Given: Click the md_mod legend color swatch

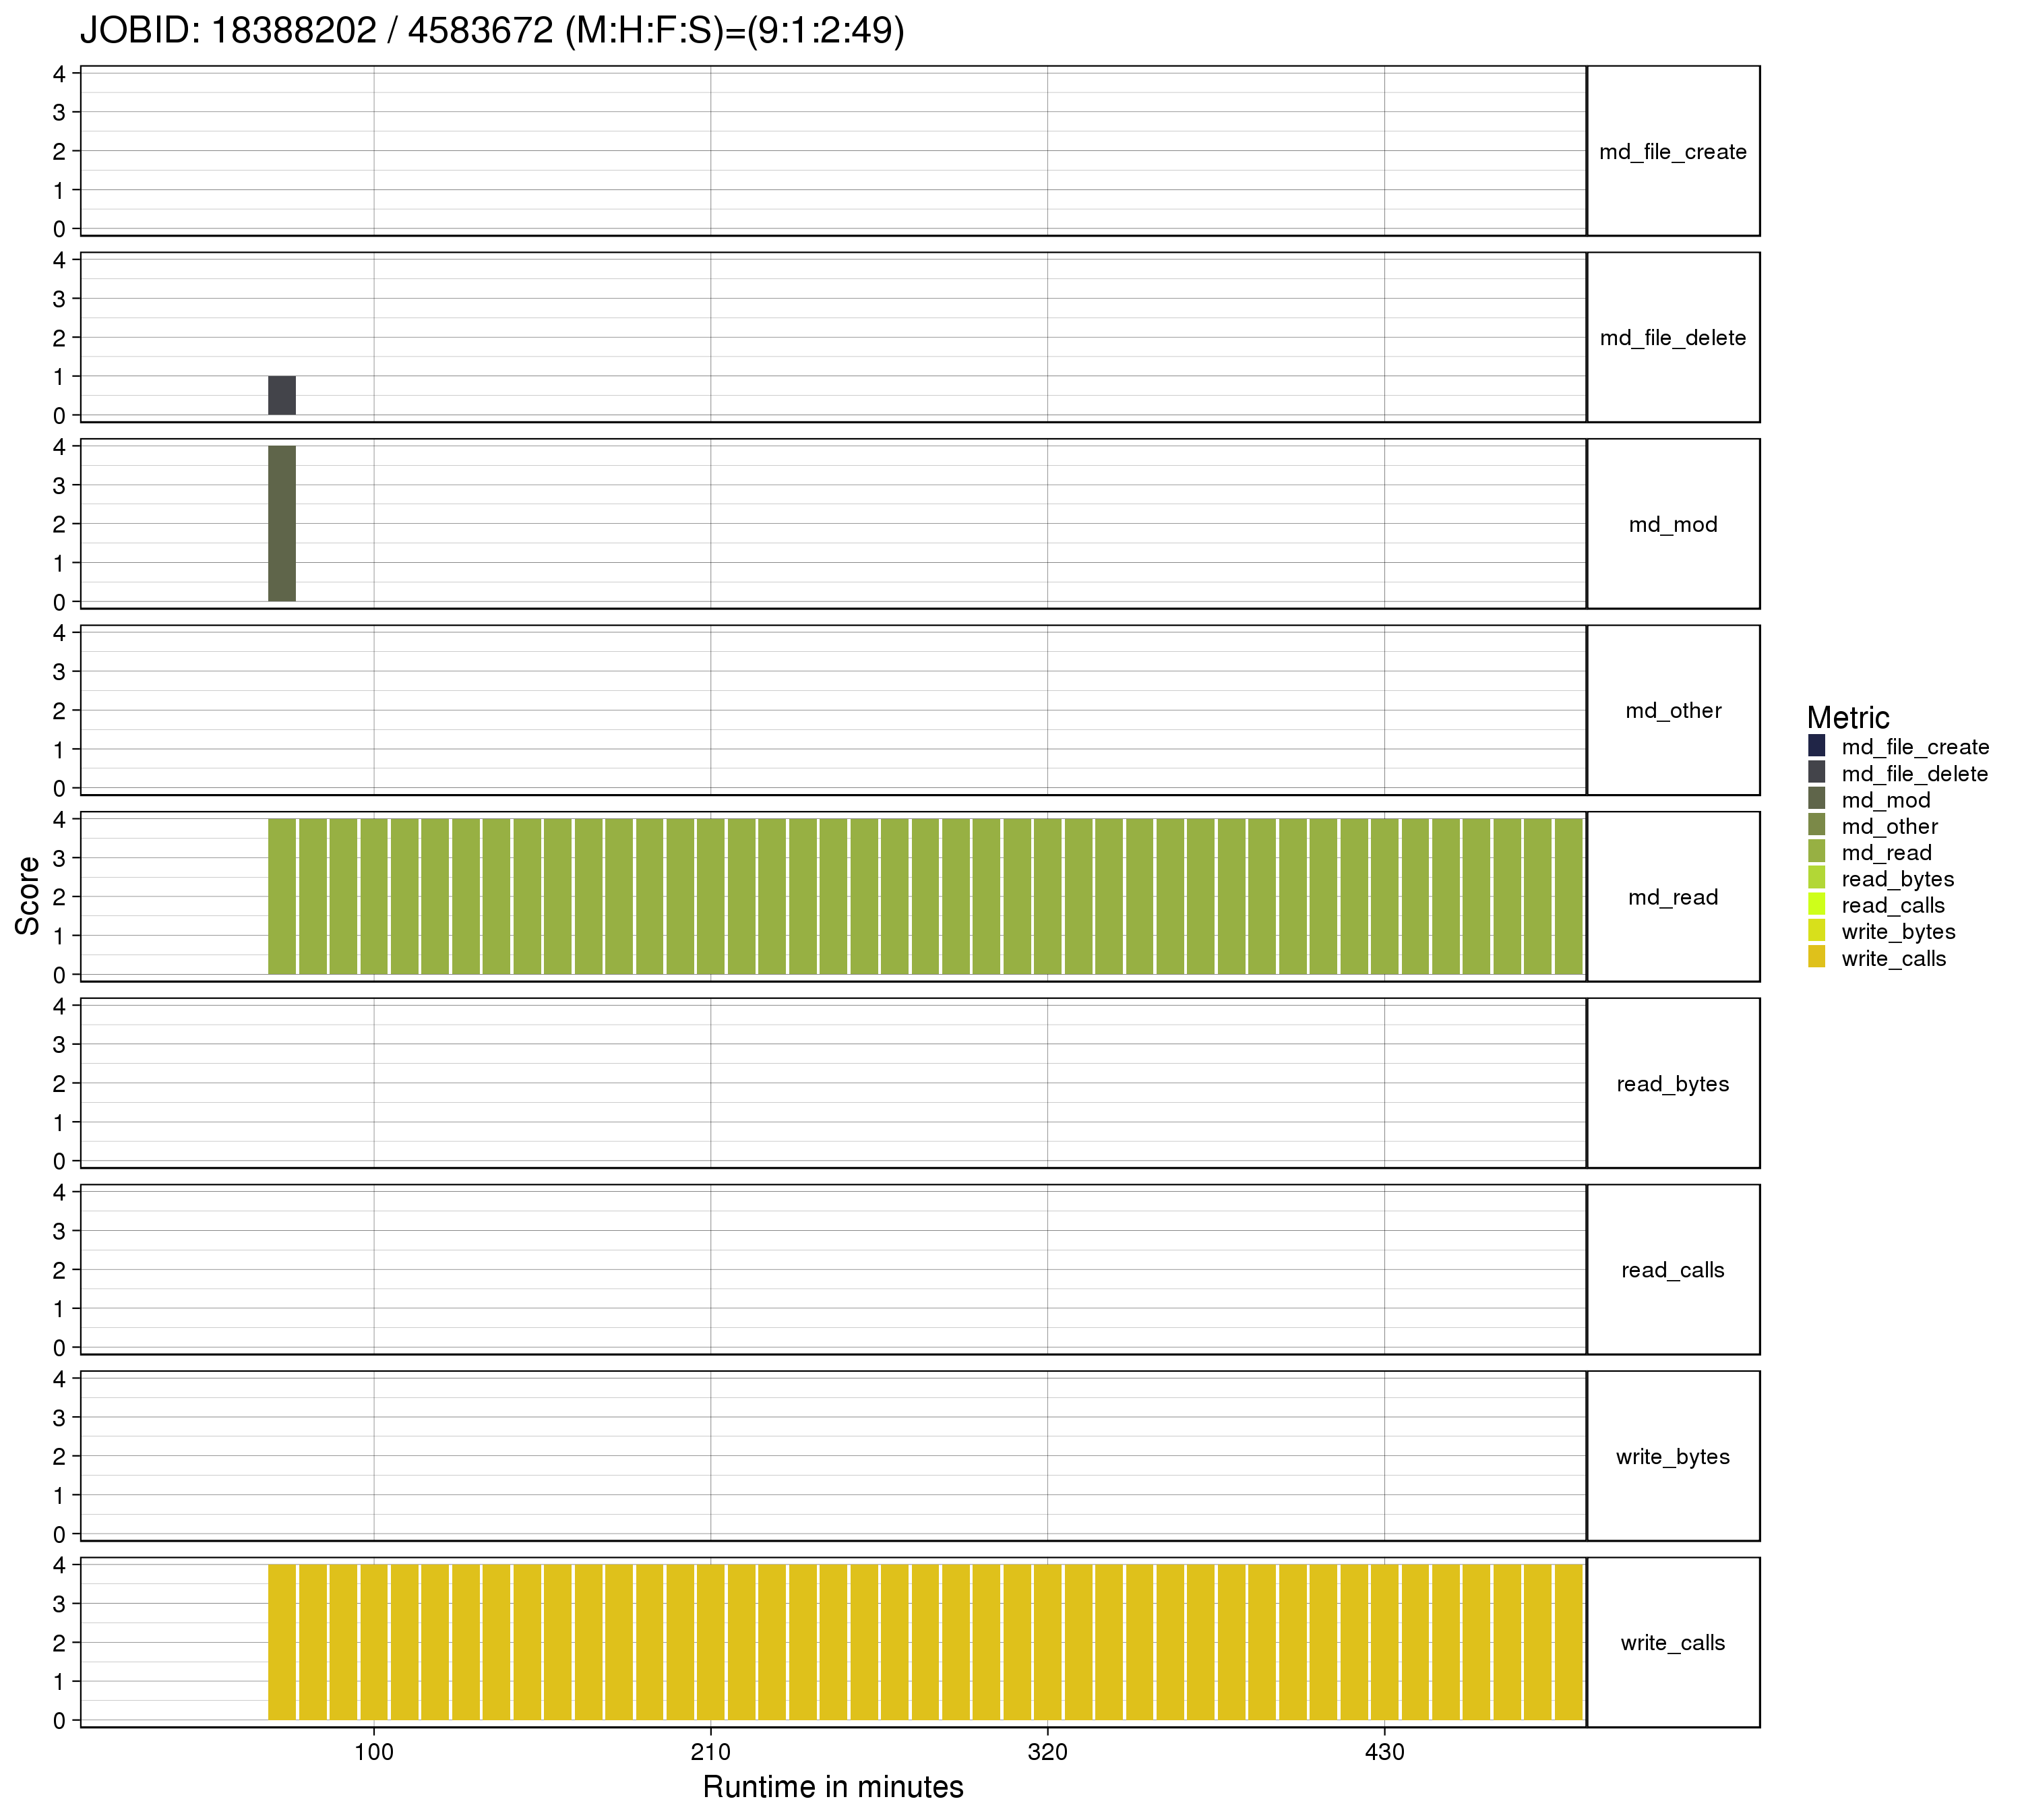Looking at the screenshot, I should (x=1816, y=799).
